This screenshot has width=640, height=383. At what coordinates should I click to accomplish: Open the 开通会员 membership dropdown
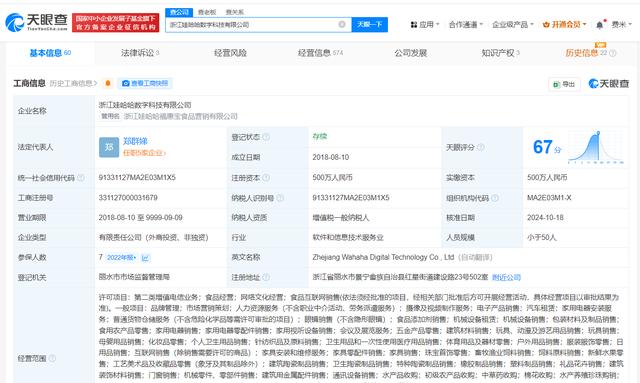tap(564, 24)
